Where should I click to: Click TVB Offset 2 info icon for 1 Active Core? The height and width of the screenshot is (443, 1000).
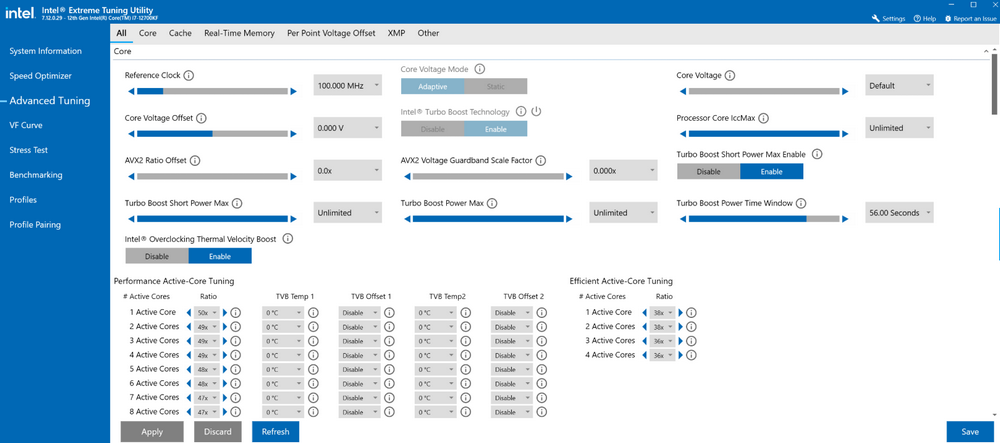pos(541,313)
